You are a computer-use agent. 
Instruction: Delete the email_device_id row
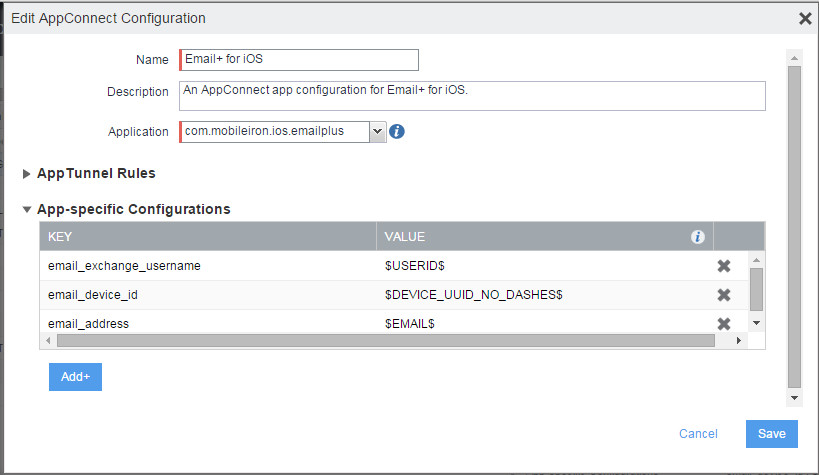724,295
